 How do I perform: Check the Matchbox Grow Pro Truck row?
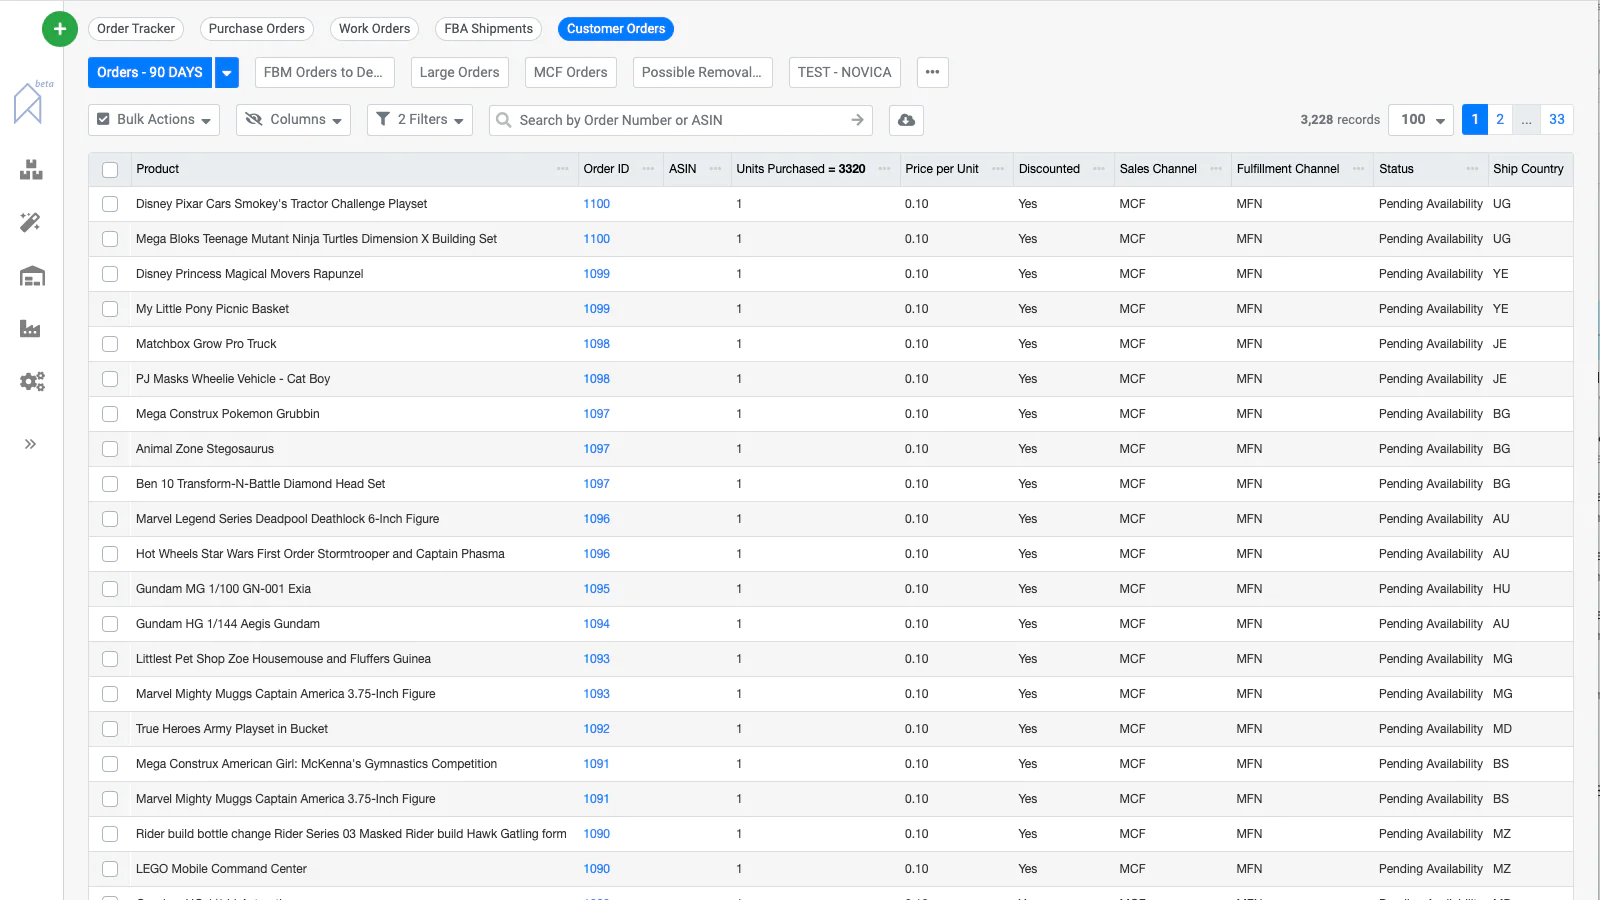pos(110,344)
